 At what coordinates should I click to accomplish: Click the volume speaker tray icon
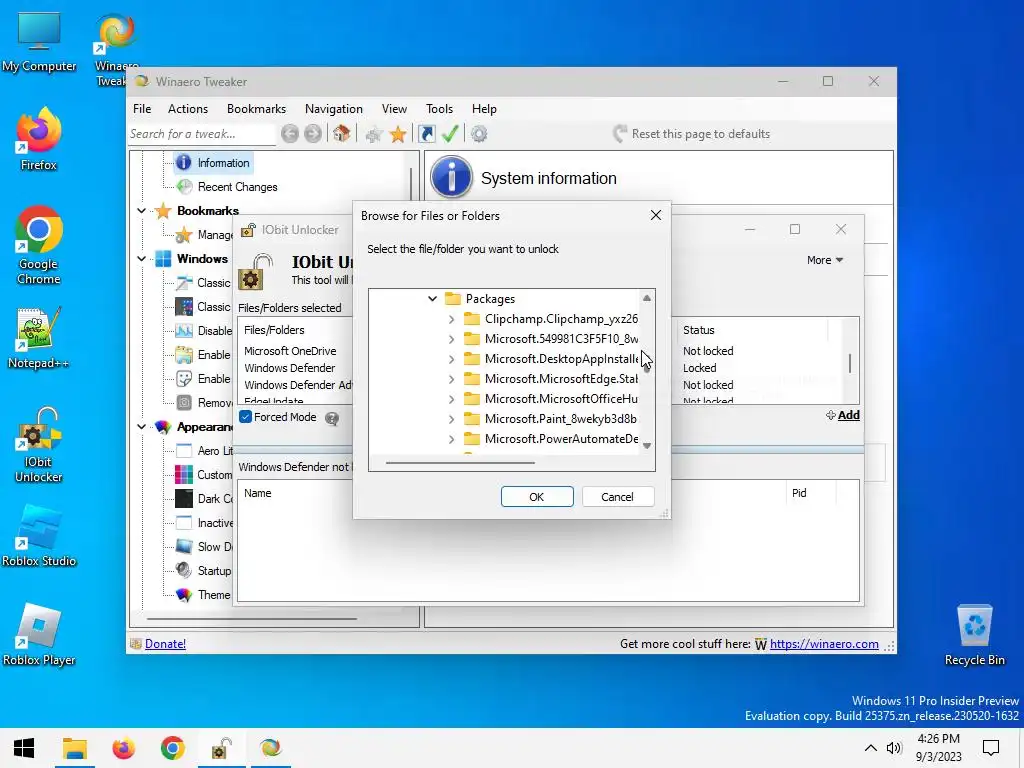(893, 748)
